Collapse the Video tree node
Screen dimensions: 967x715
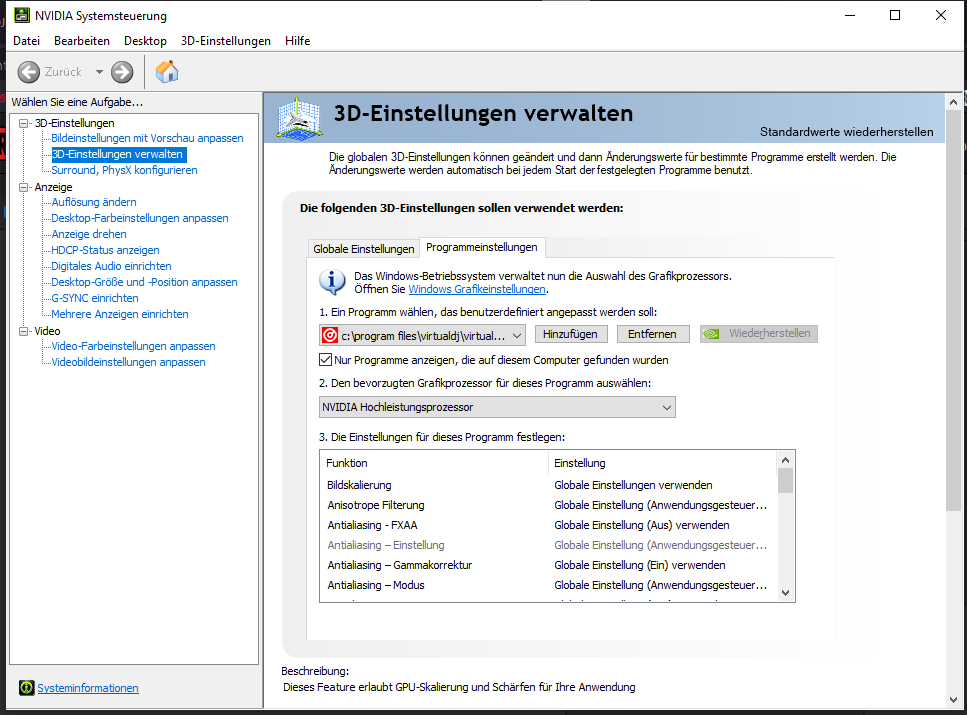pyautogui.click(x=25, y=331)
